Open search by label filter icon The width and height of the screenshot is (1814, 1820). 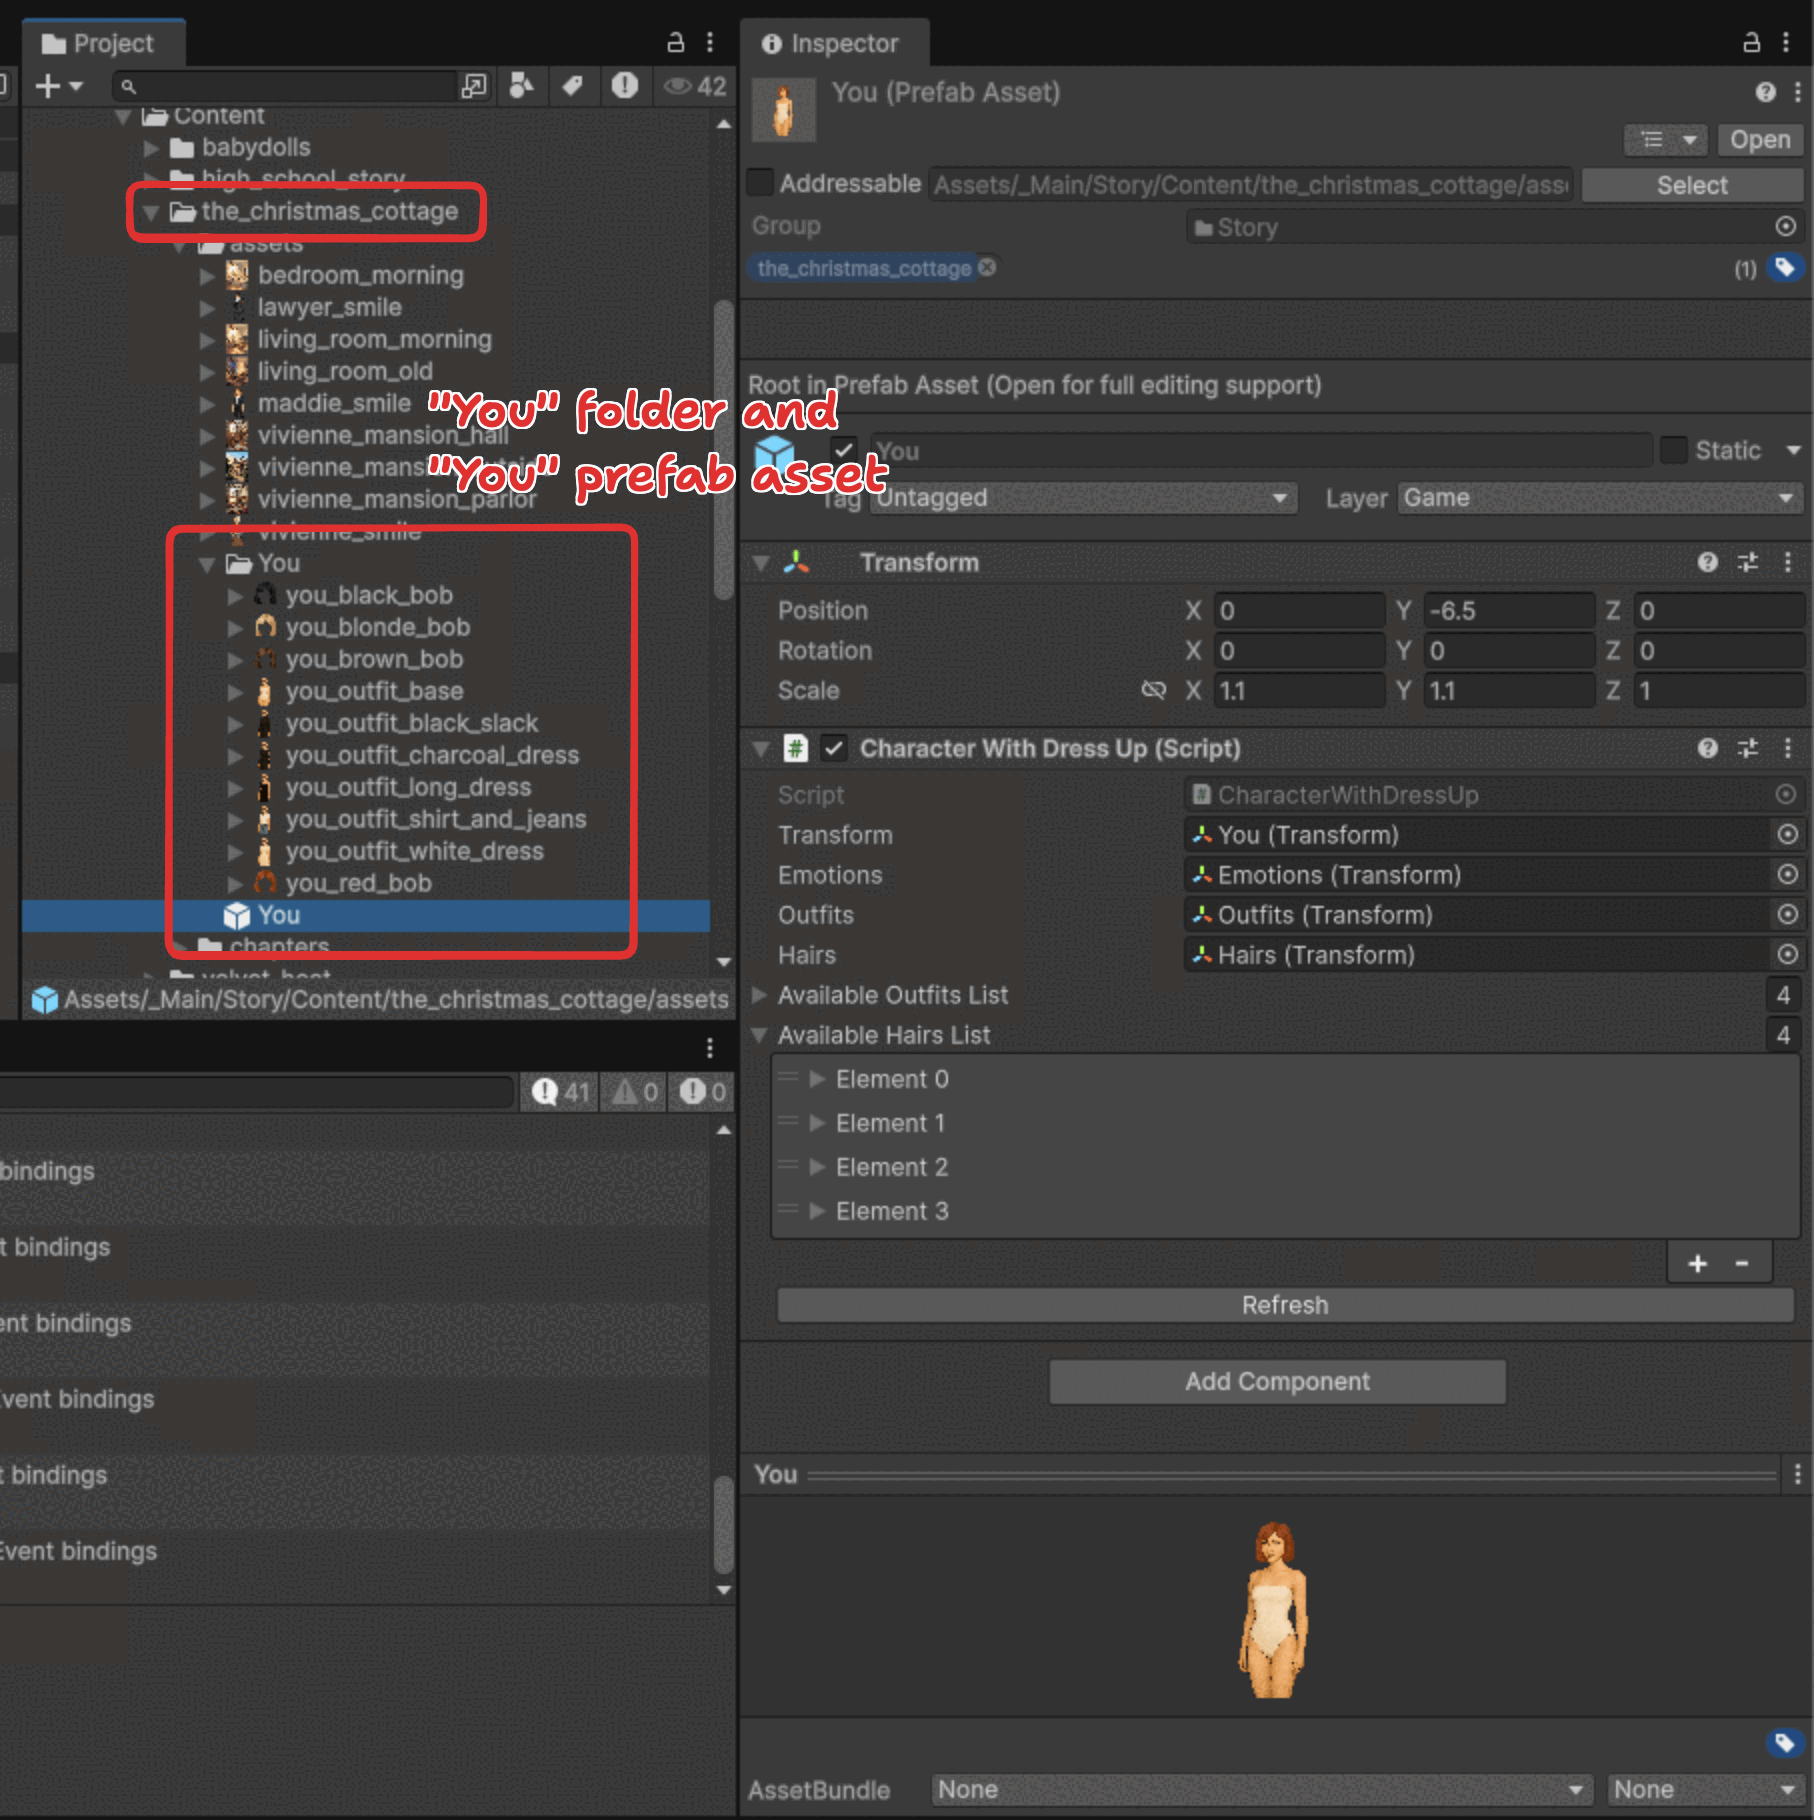coord(573,86)
